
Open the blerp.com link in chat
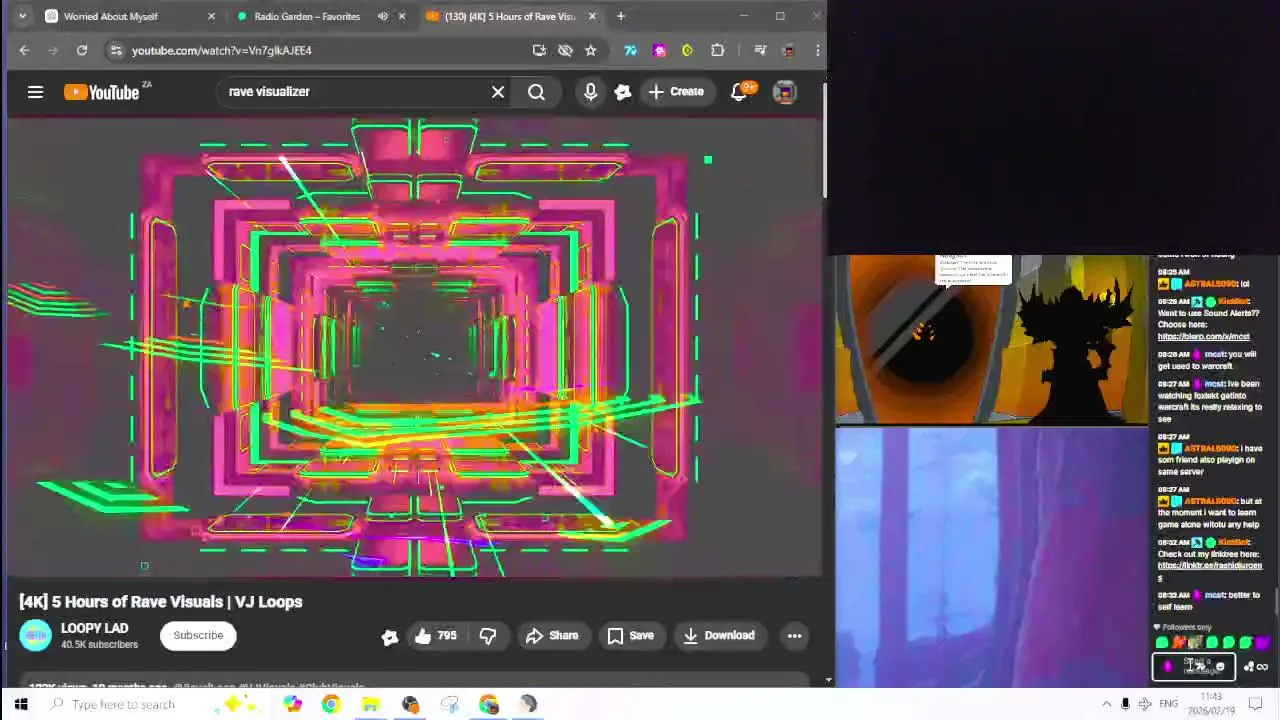[1203, 337]
